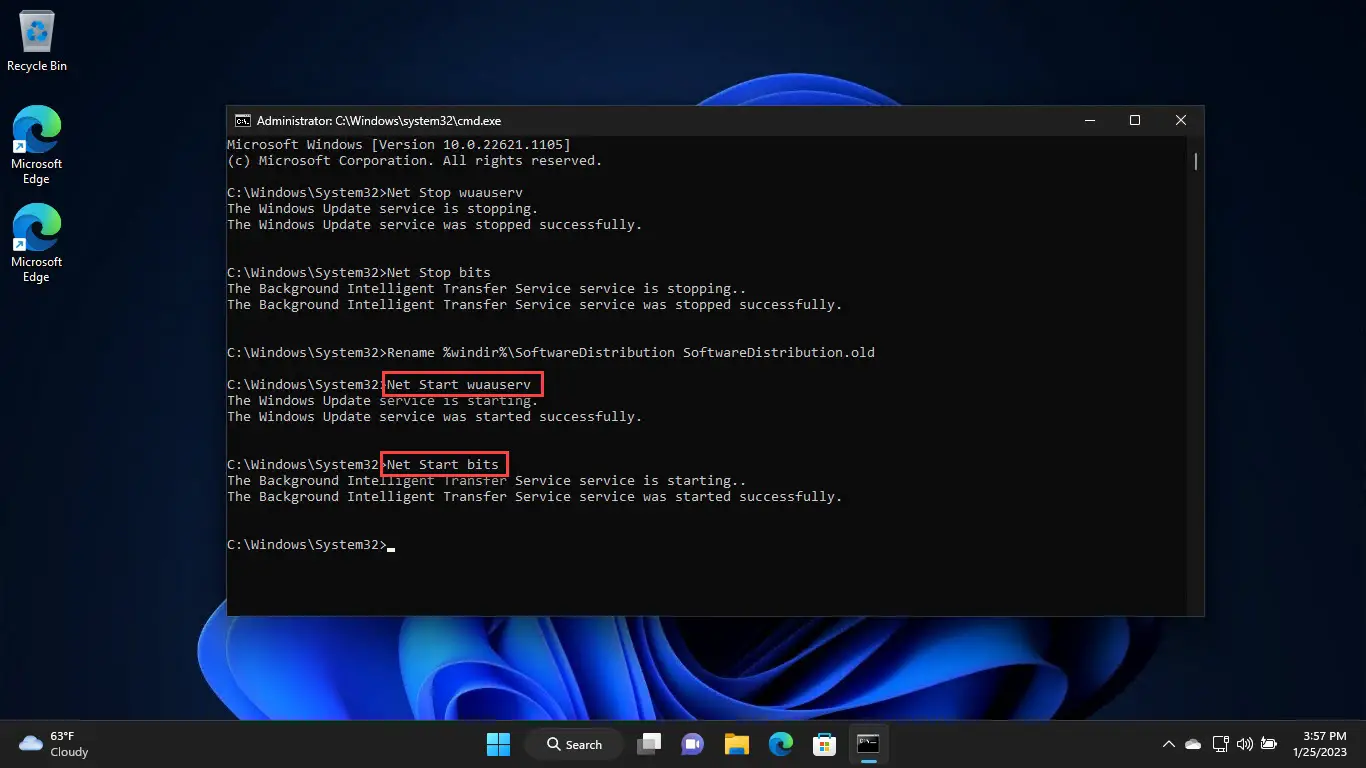
Task: Open File Explorer from the taskbar
Action: (x=737, y=744)
